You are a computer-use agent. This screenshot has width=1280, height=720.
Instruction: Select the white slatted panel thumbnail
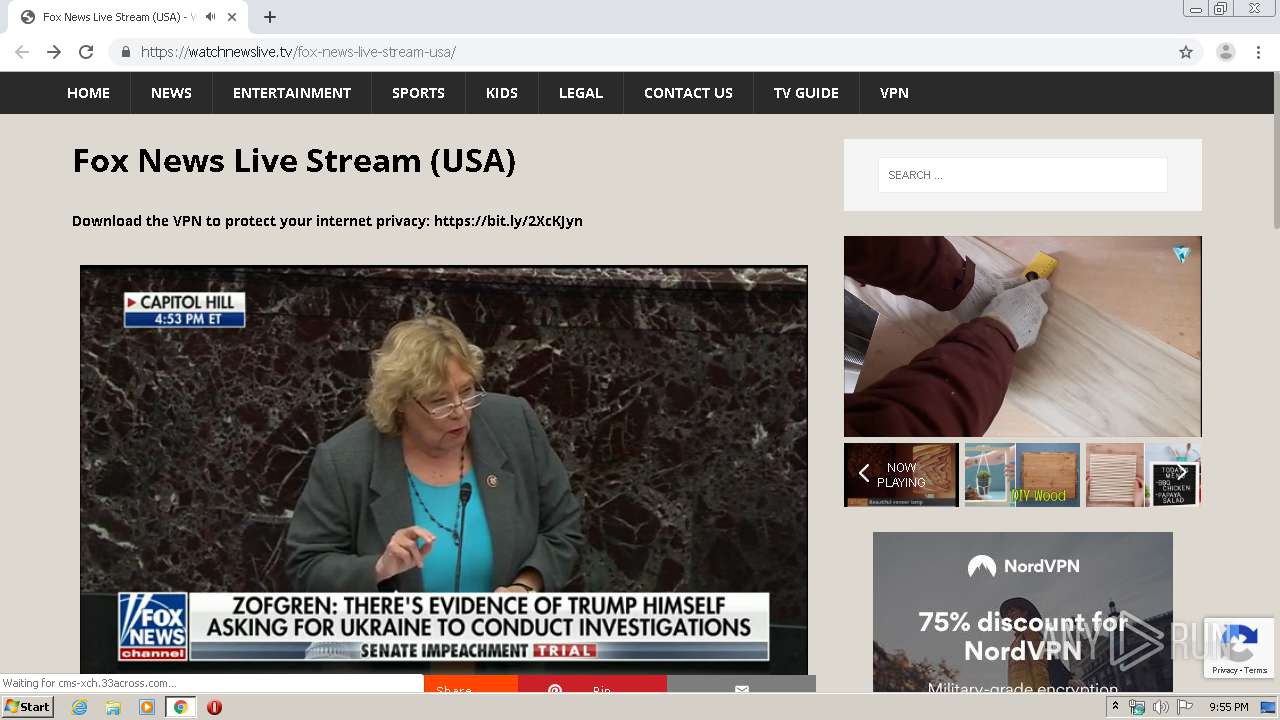[x=1115, y=475]
